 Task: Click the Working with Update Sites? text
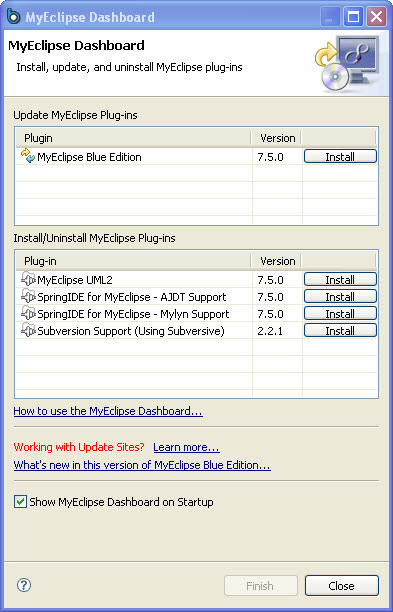click(79, 447)
